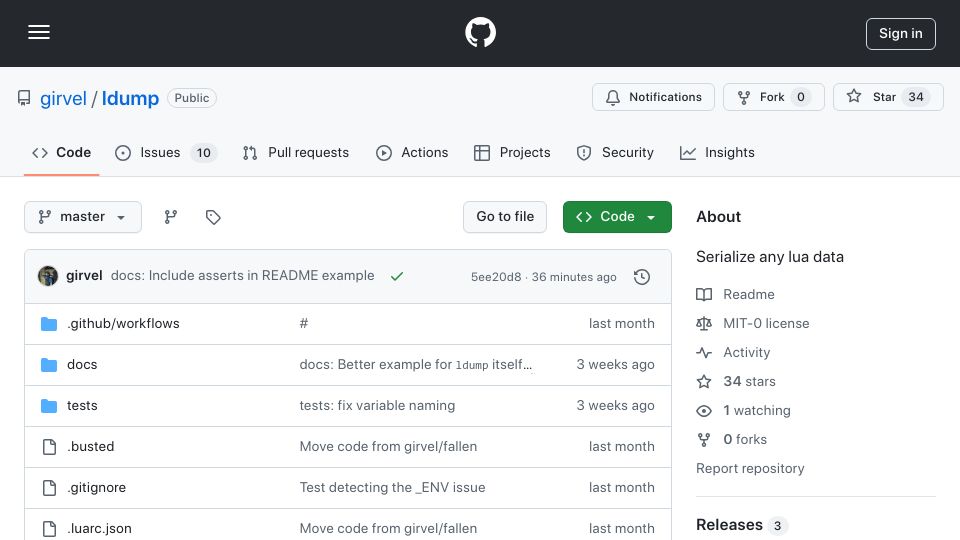
Task: Click the docs folder icon
Action: pyautogui.click(x=49, y=365)
